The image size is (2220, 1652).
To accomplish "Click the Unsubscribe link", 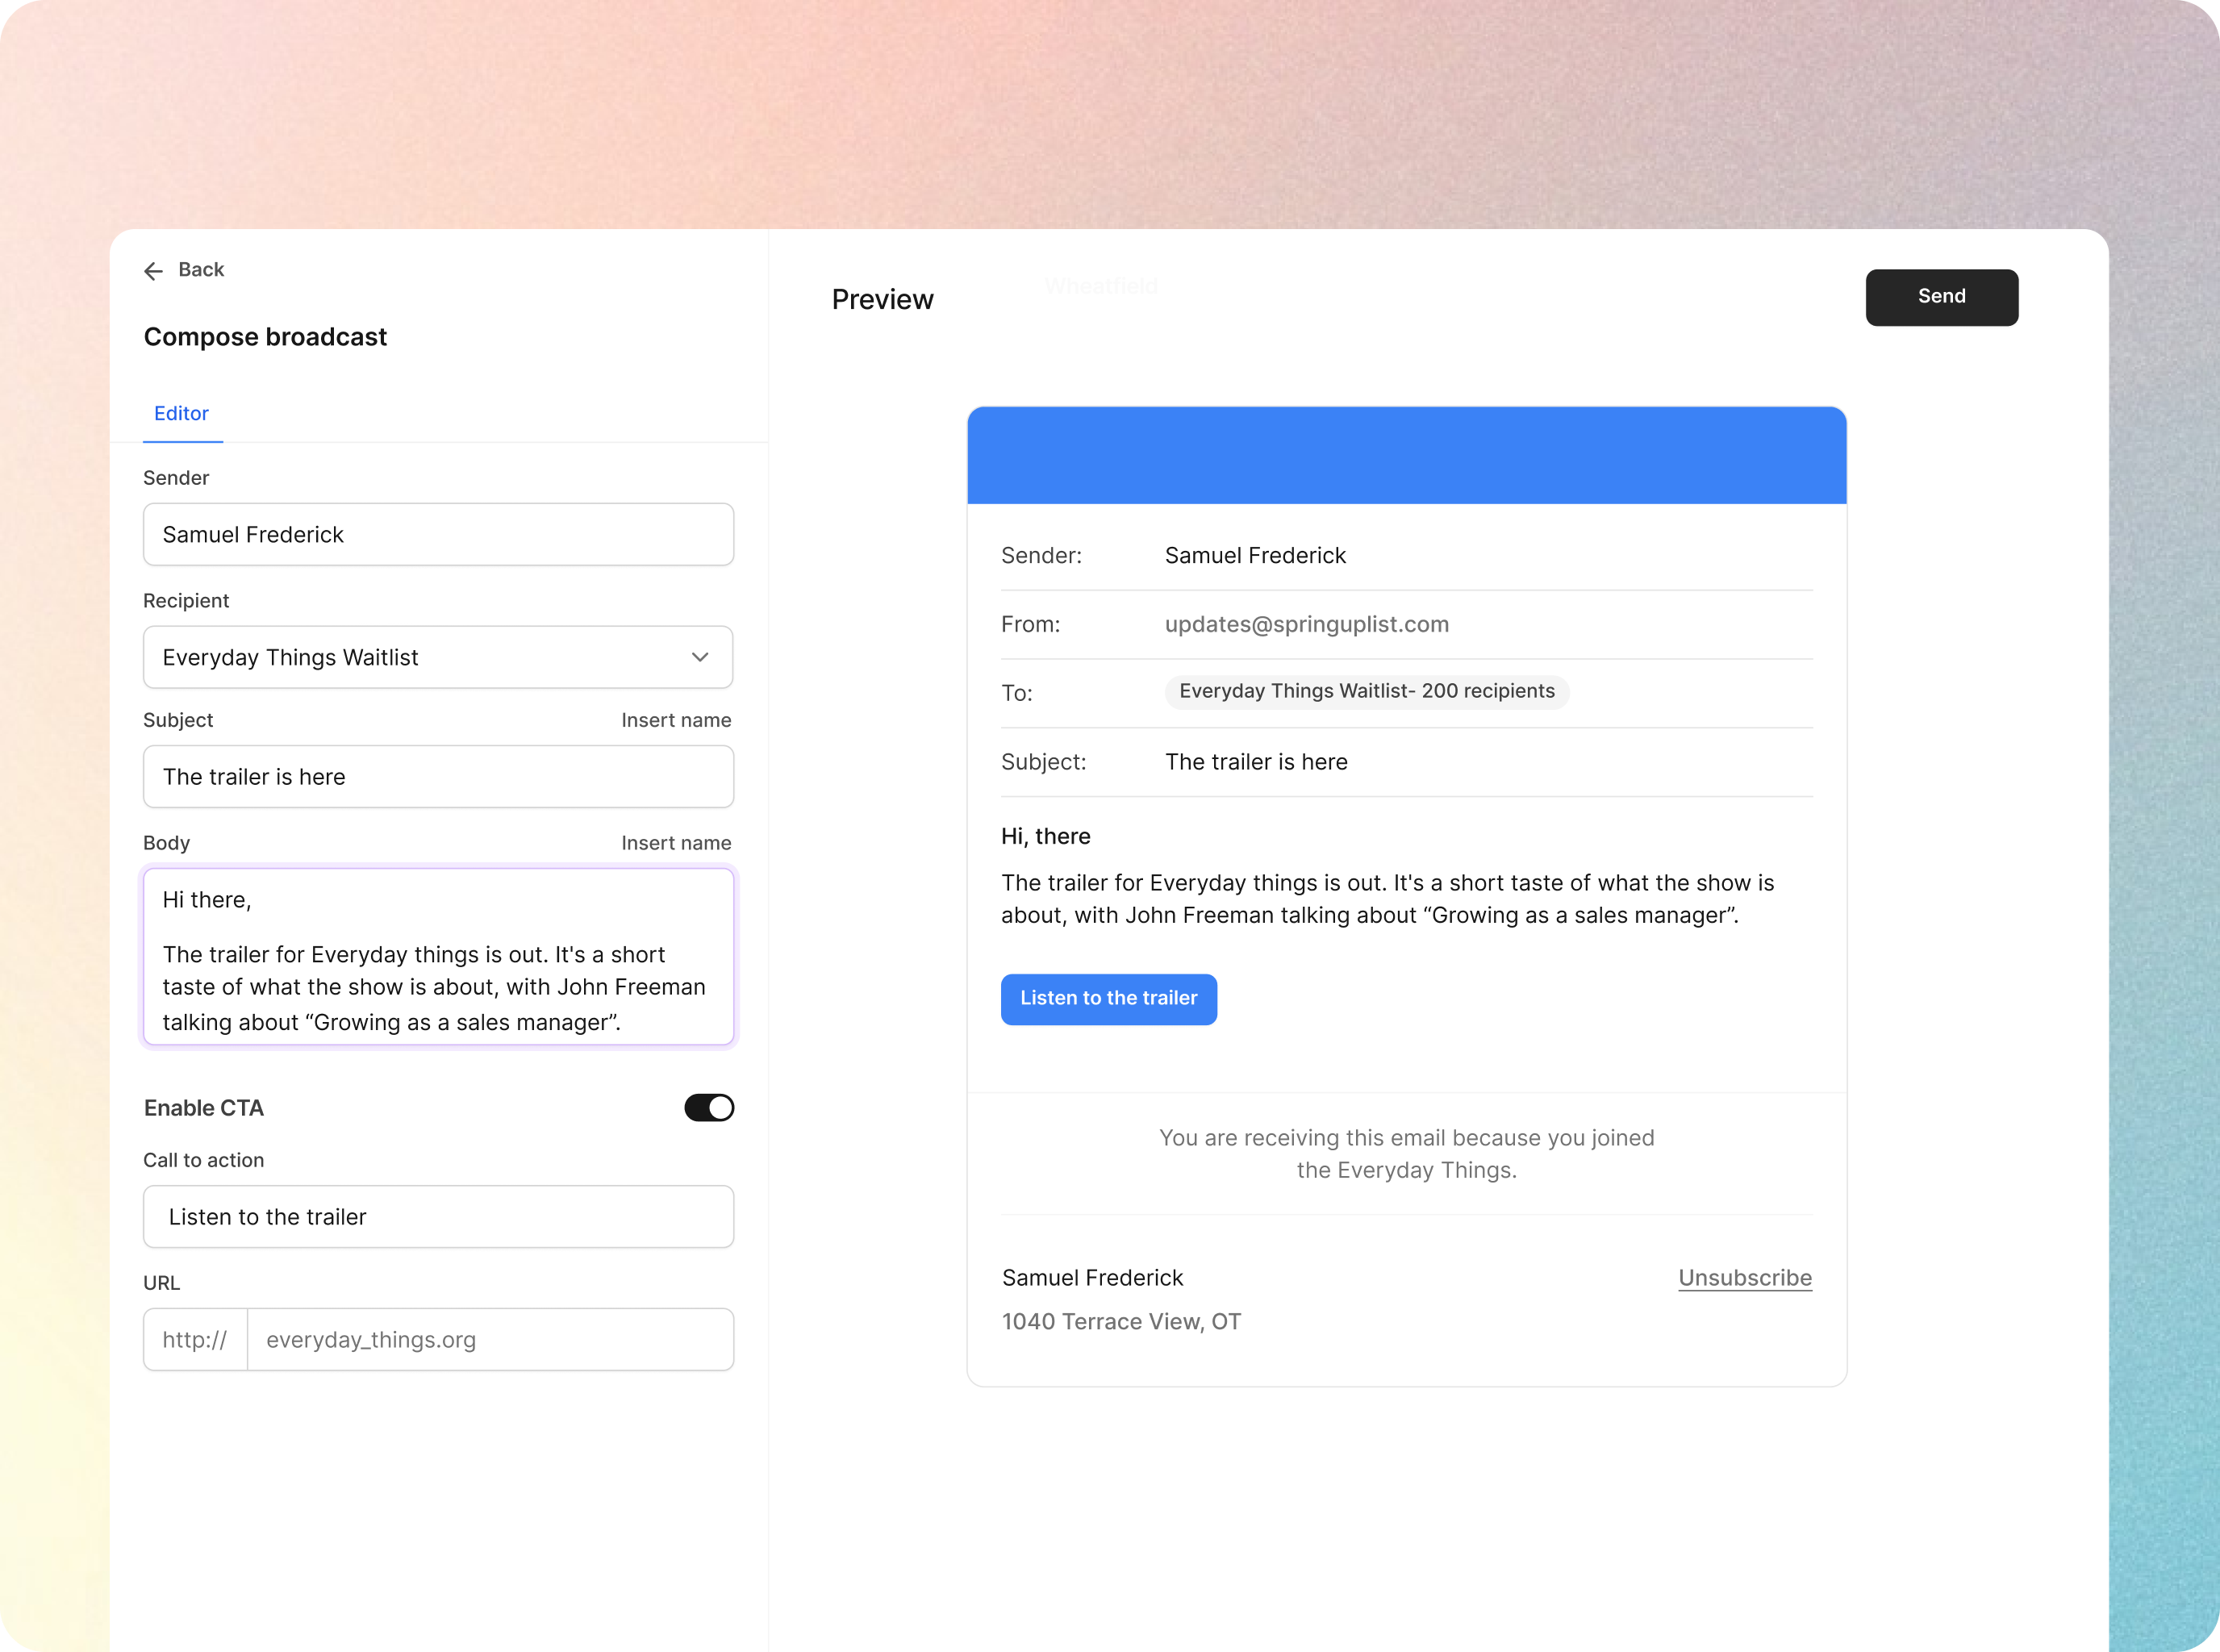I will click(x=1744, y=1278).
